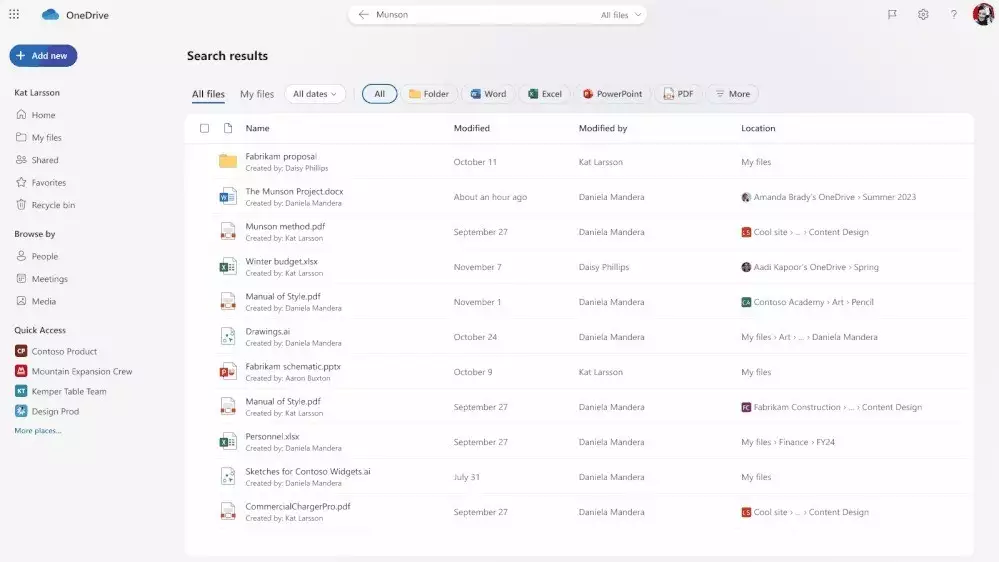Open Kemper Table Team quick access

(61, 391)
